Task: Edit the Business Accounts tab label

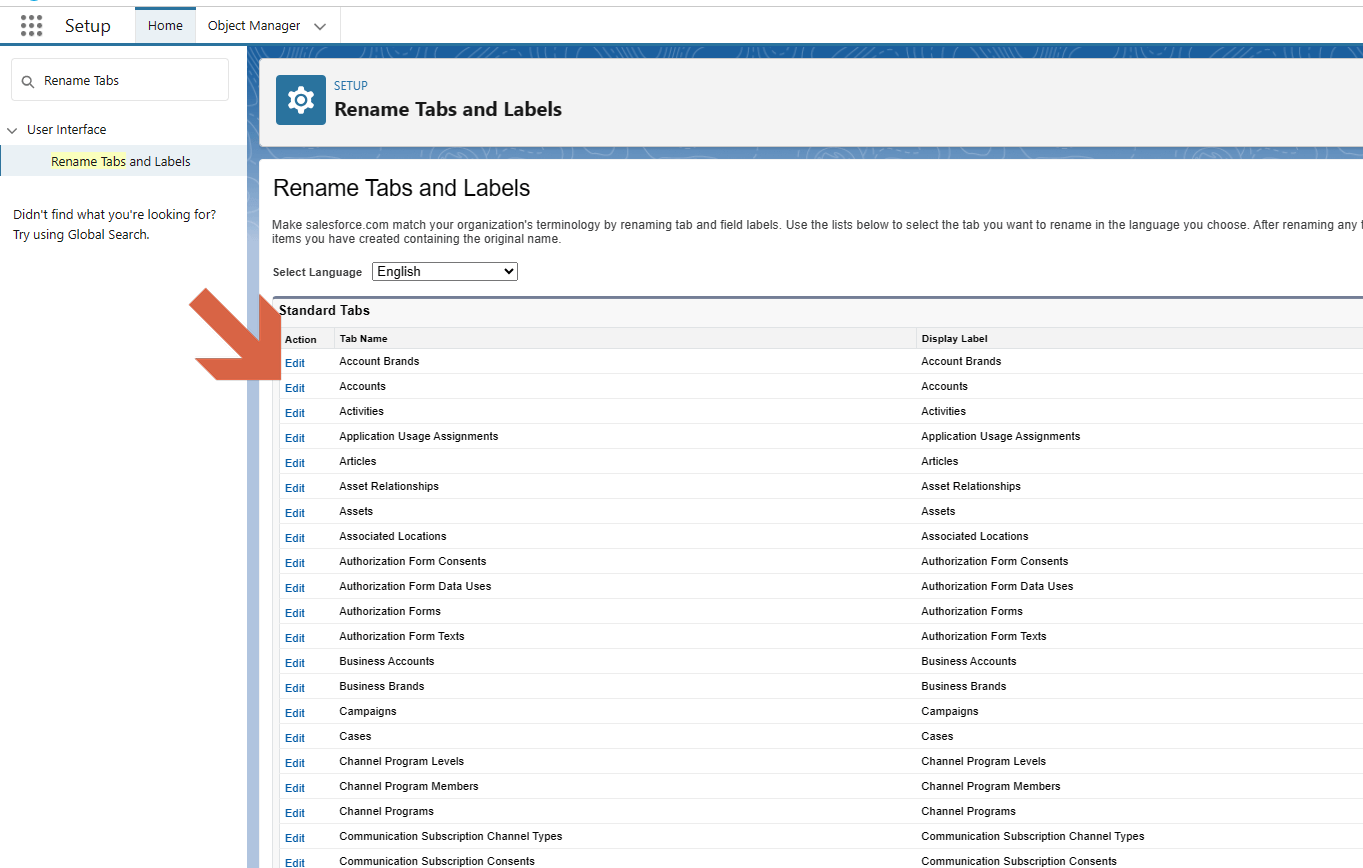Action: click(294, 662)
